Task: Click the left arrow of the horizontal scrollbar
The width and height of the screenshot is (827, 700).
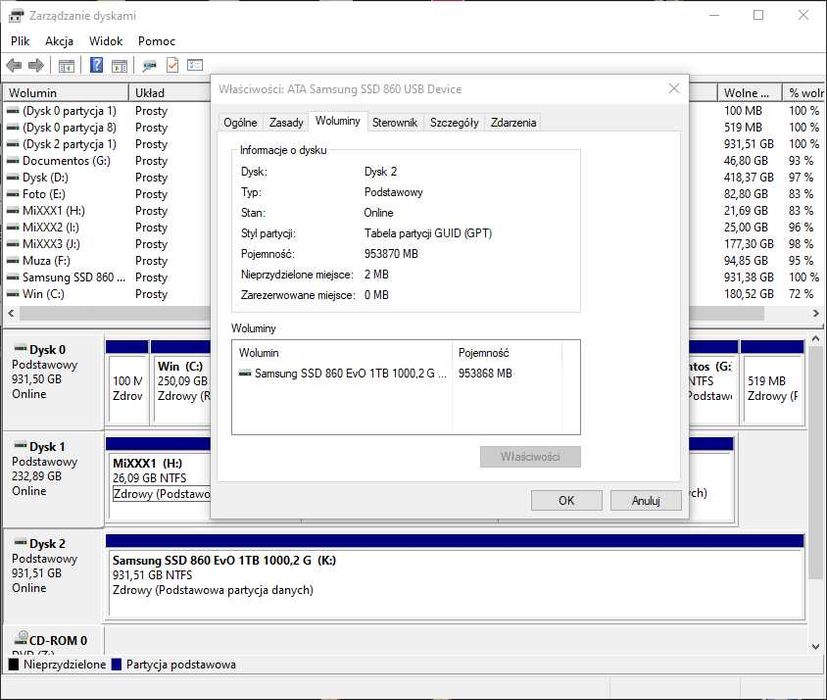Action: pyautogui.click(x=11, y=313)
